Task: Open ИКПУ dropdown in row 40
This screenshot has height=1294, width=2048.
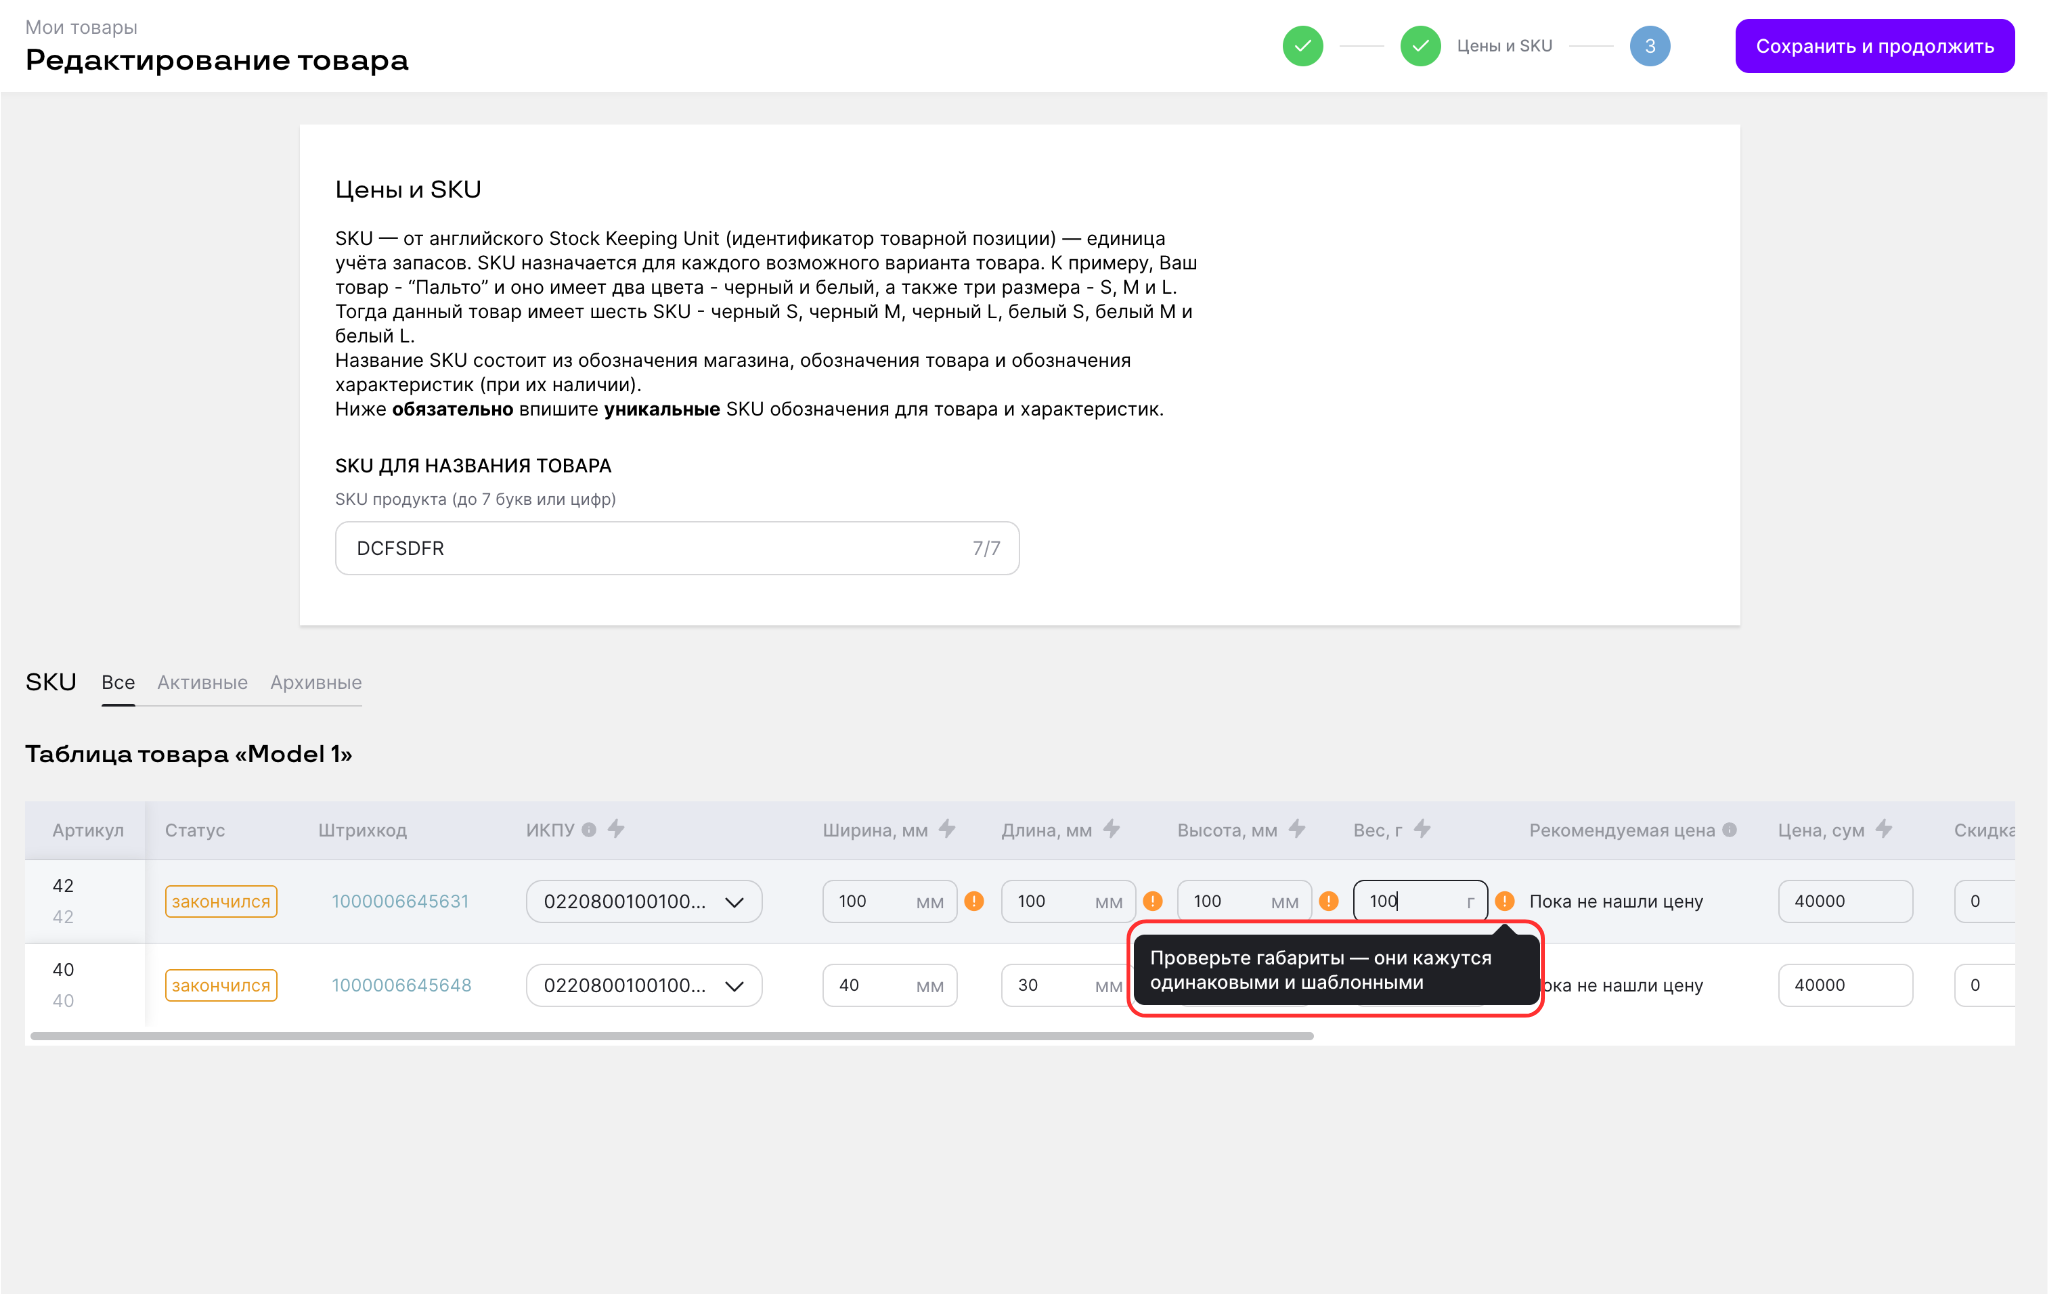Action: [x=644, y=985]
